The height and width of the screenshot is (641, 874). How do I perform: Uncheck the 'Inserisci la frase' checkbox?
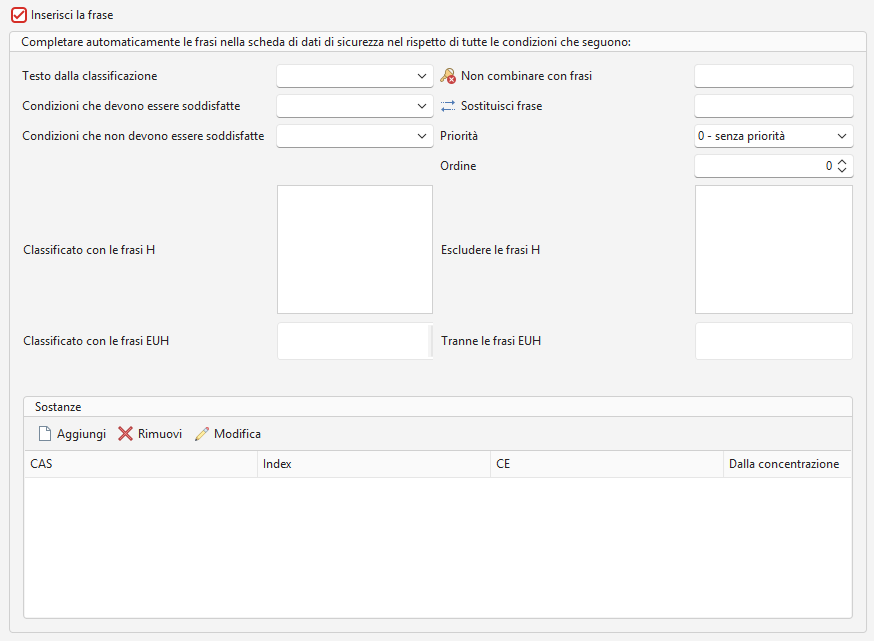click(19, 15)
